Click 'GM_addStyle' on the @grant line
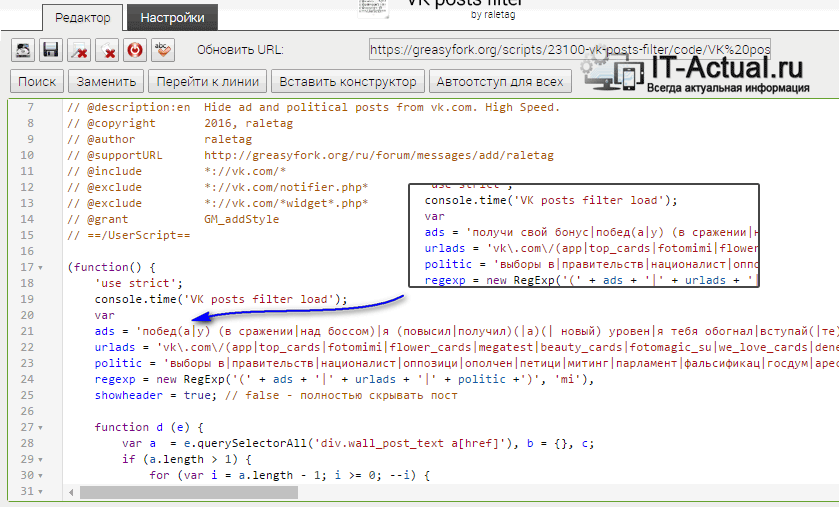Image resolution: width=839 pixels, height=507 pixels. tap(241, 219)
